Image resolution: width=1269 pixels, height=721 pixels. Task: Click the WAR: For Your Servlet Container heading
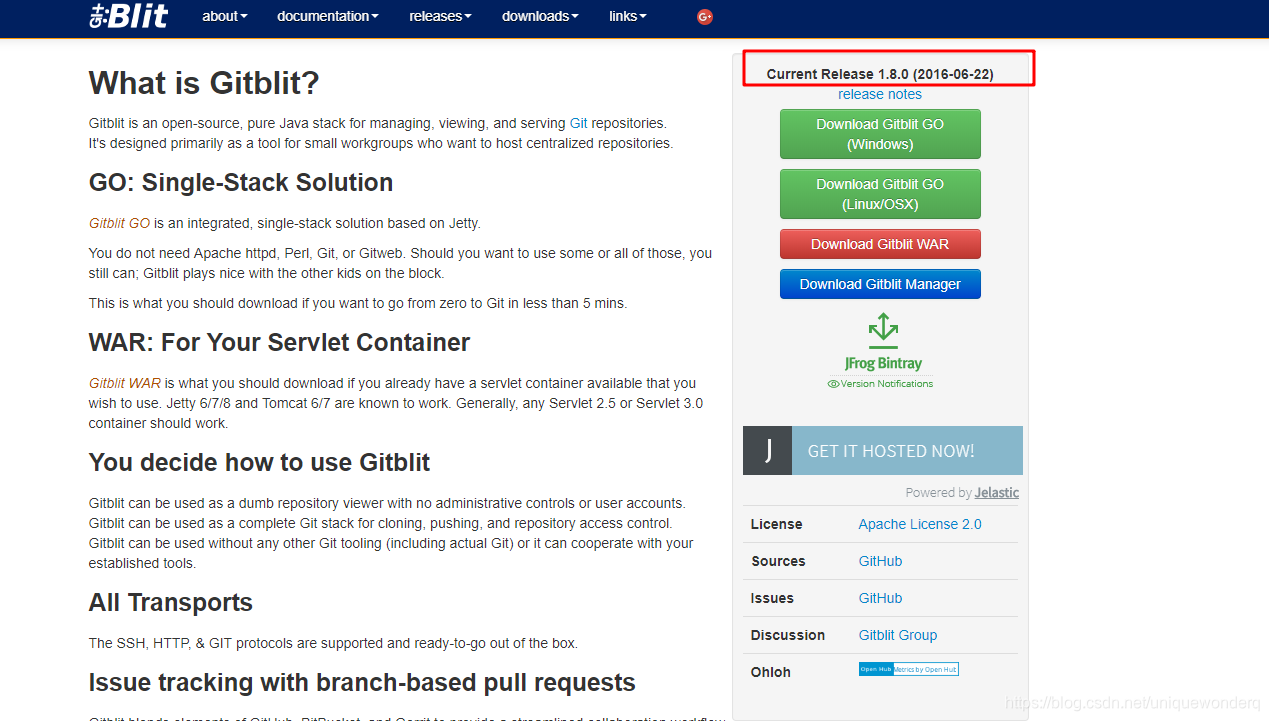click(279, 343)
